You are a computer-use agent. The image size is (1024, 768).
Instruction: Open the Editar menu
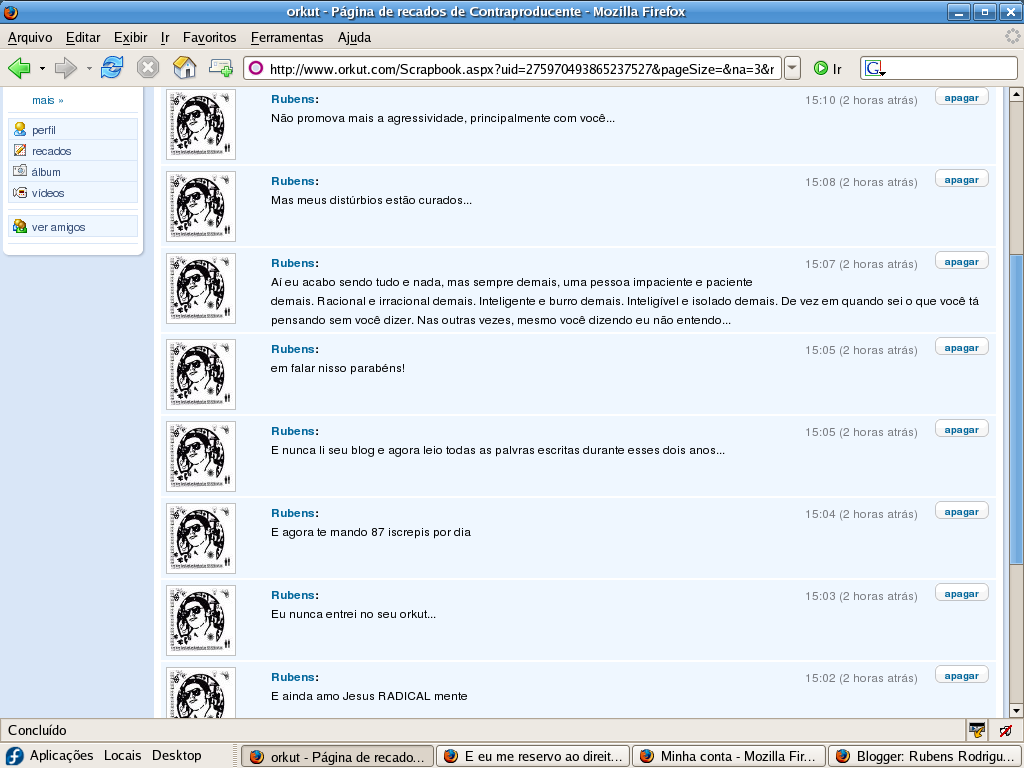83,37
